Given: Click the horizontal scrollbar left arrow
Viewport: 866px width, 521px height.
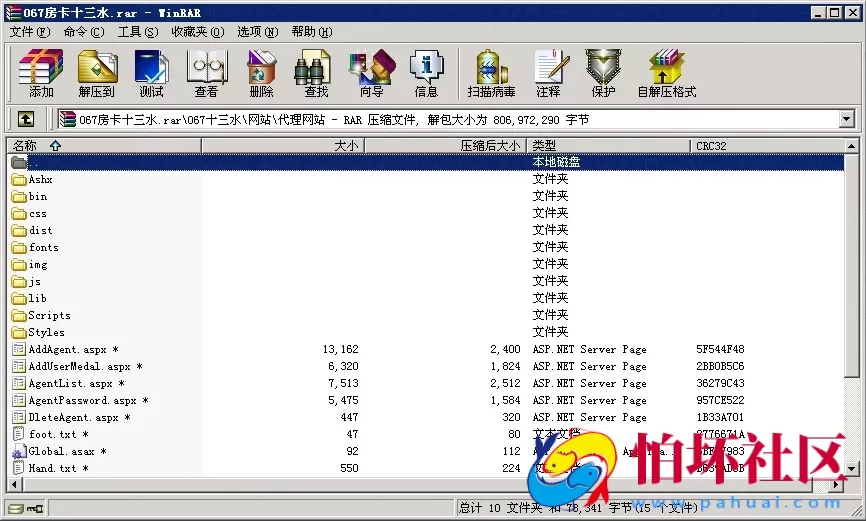Looking at the screenshot, I should [x=14, y=485].
